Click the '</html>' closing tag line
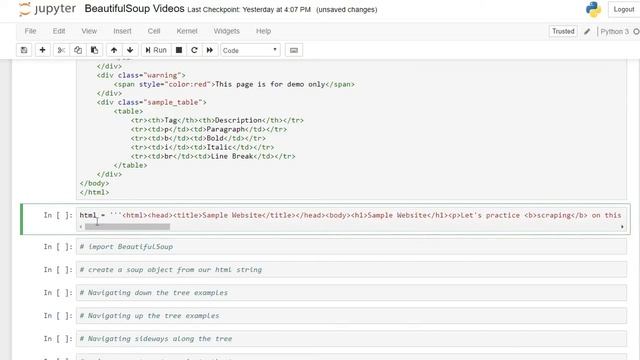This screenshot has height=360, width=640. point(94,192)
